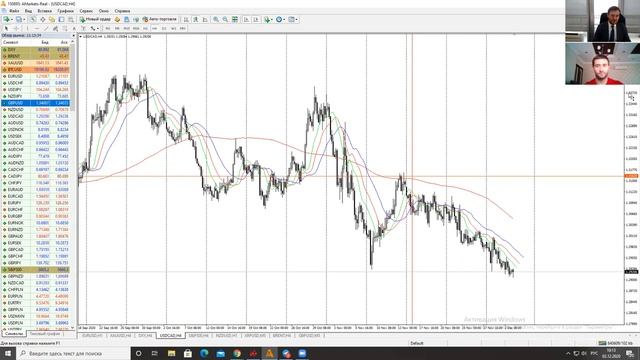
Task: Close the Market Watch panel
Action: click(x=73, y=36)
